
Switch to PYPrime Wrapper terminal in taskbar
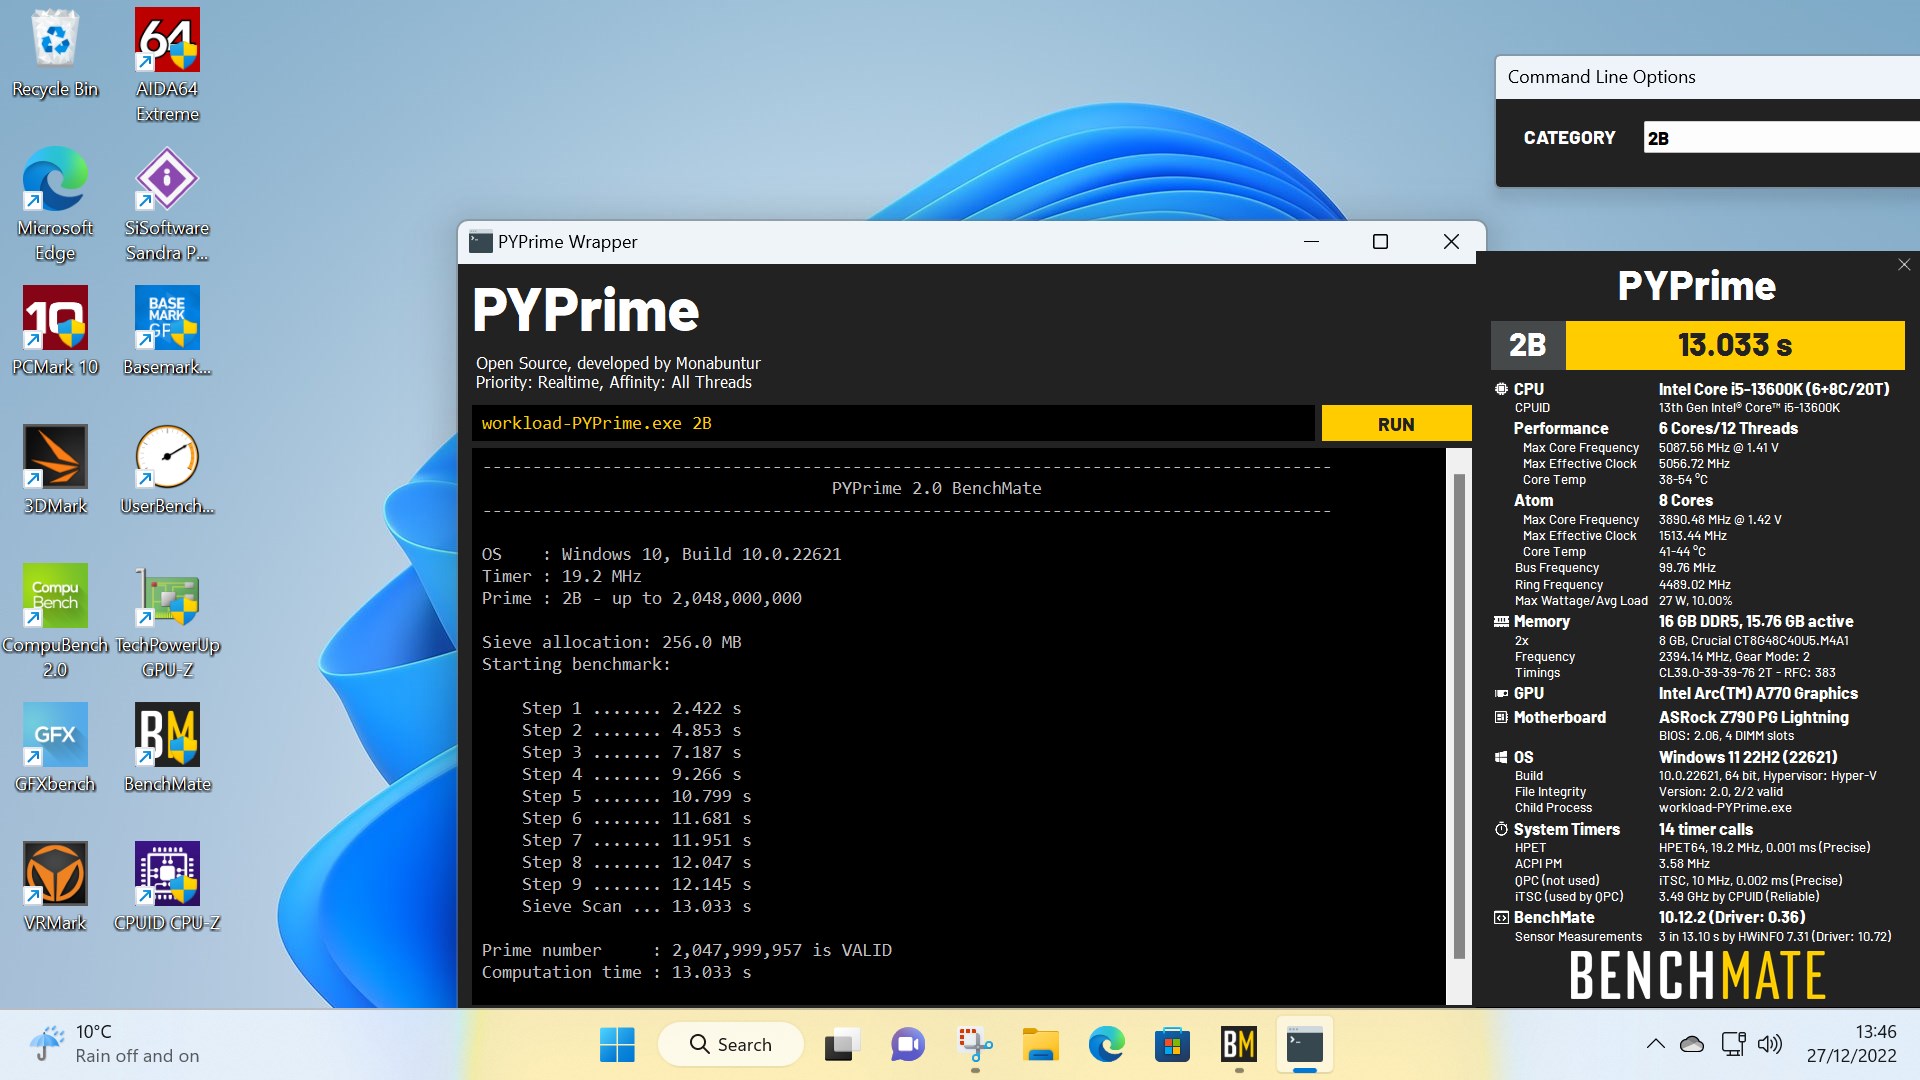click(1304, 1044)
